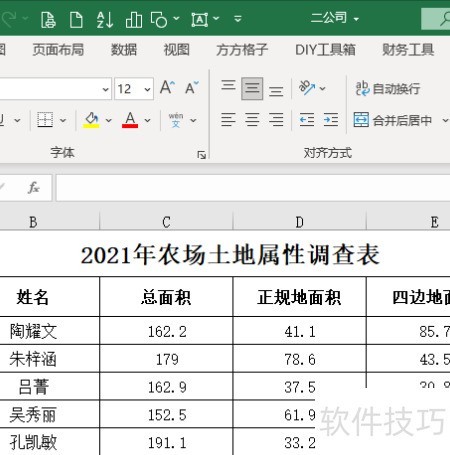Image resolution: width=450 pixels, height=455 pixels.
Task: Apply the yellow fill color bucket
Action: 91,120
